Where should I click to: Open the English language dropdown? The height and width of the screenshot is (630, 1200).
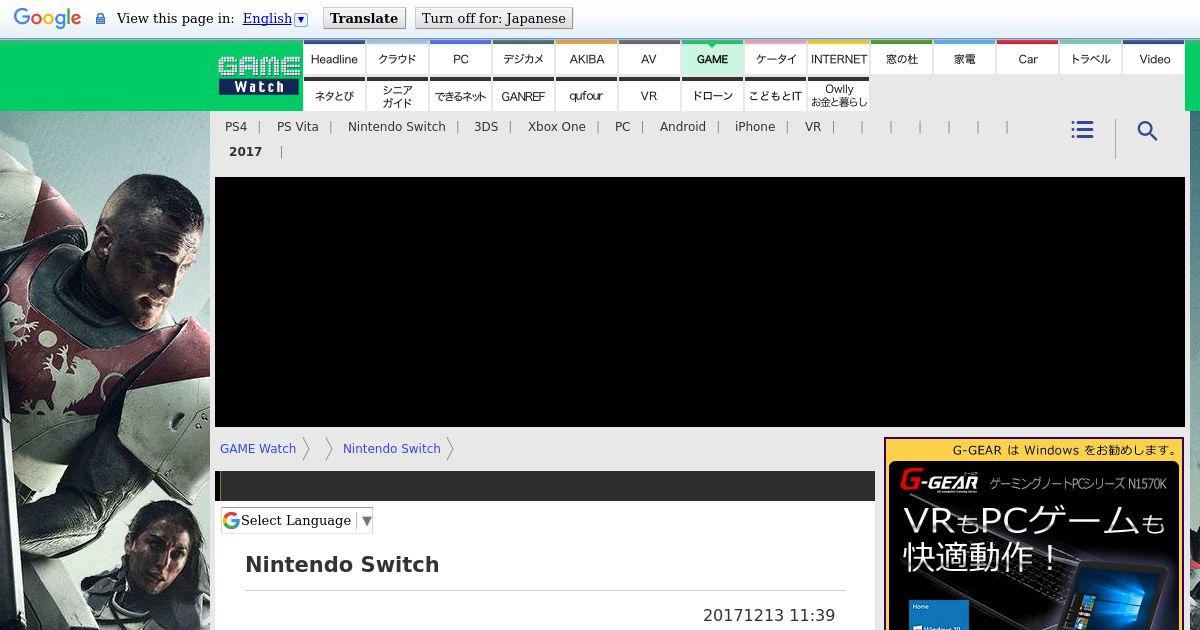275,18
